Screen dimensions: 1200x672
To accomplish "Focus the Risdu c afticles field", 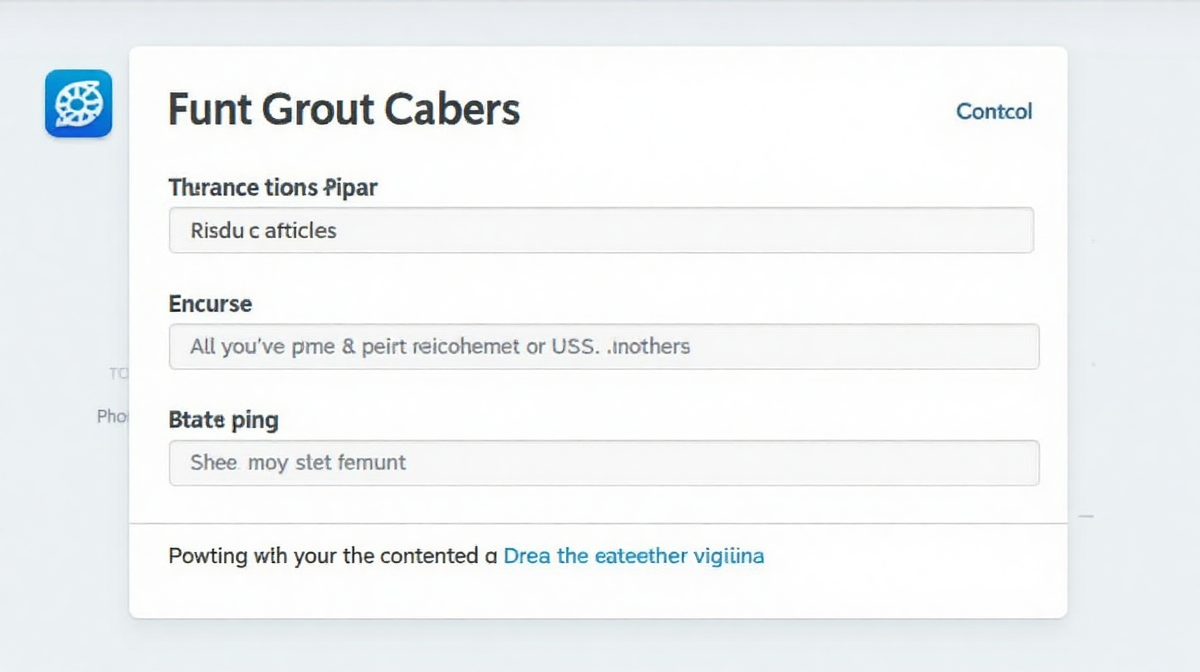I will pos(600,230).
